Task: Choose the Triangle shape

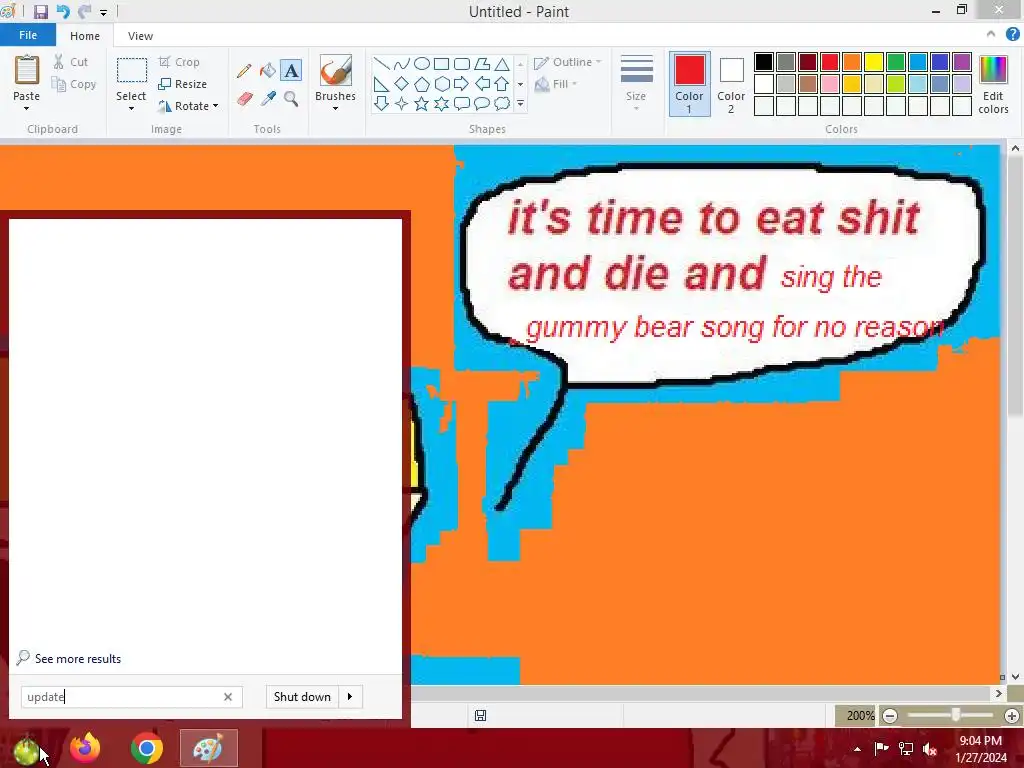Action: (x=502, y=63)
